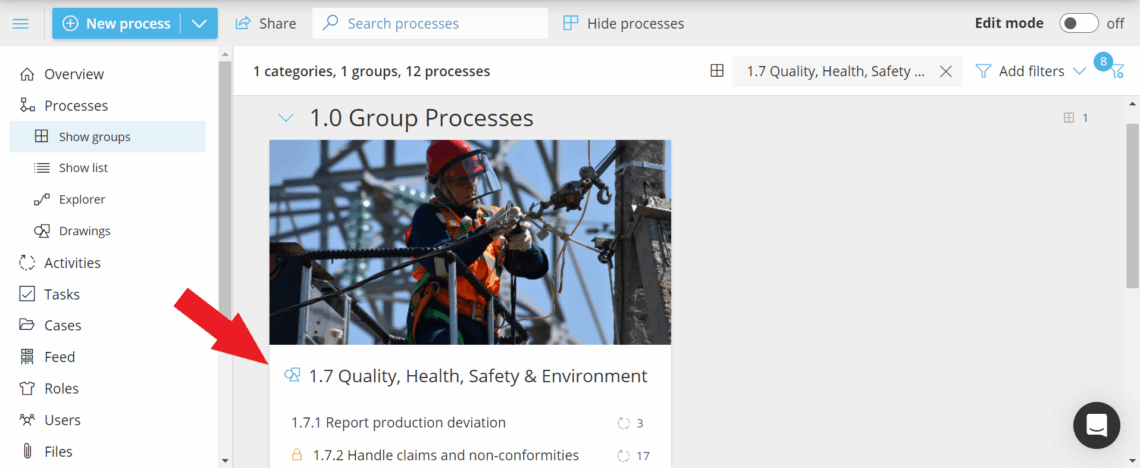
Task: Open the New process dropdown arrow
Action: [199, 23]
